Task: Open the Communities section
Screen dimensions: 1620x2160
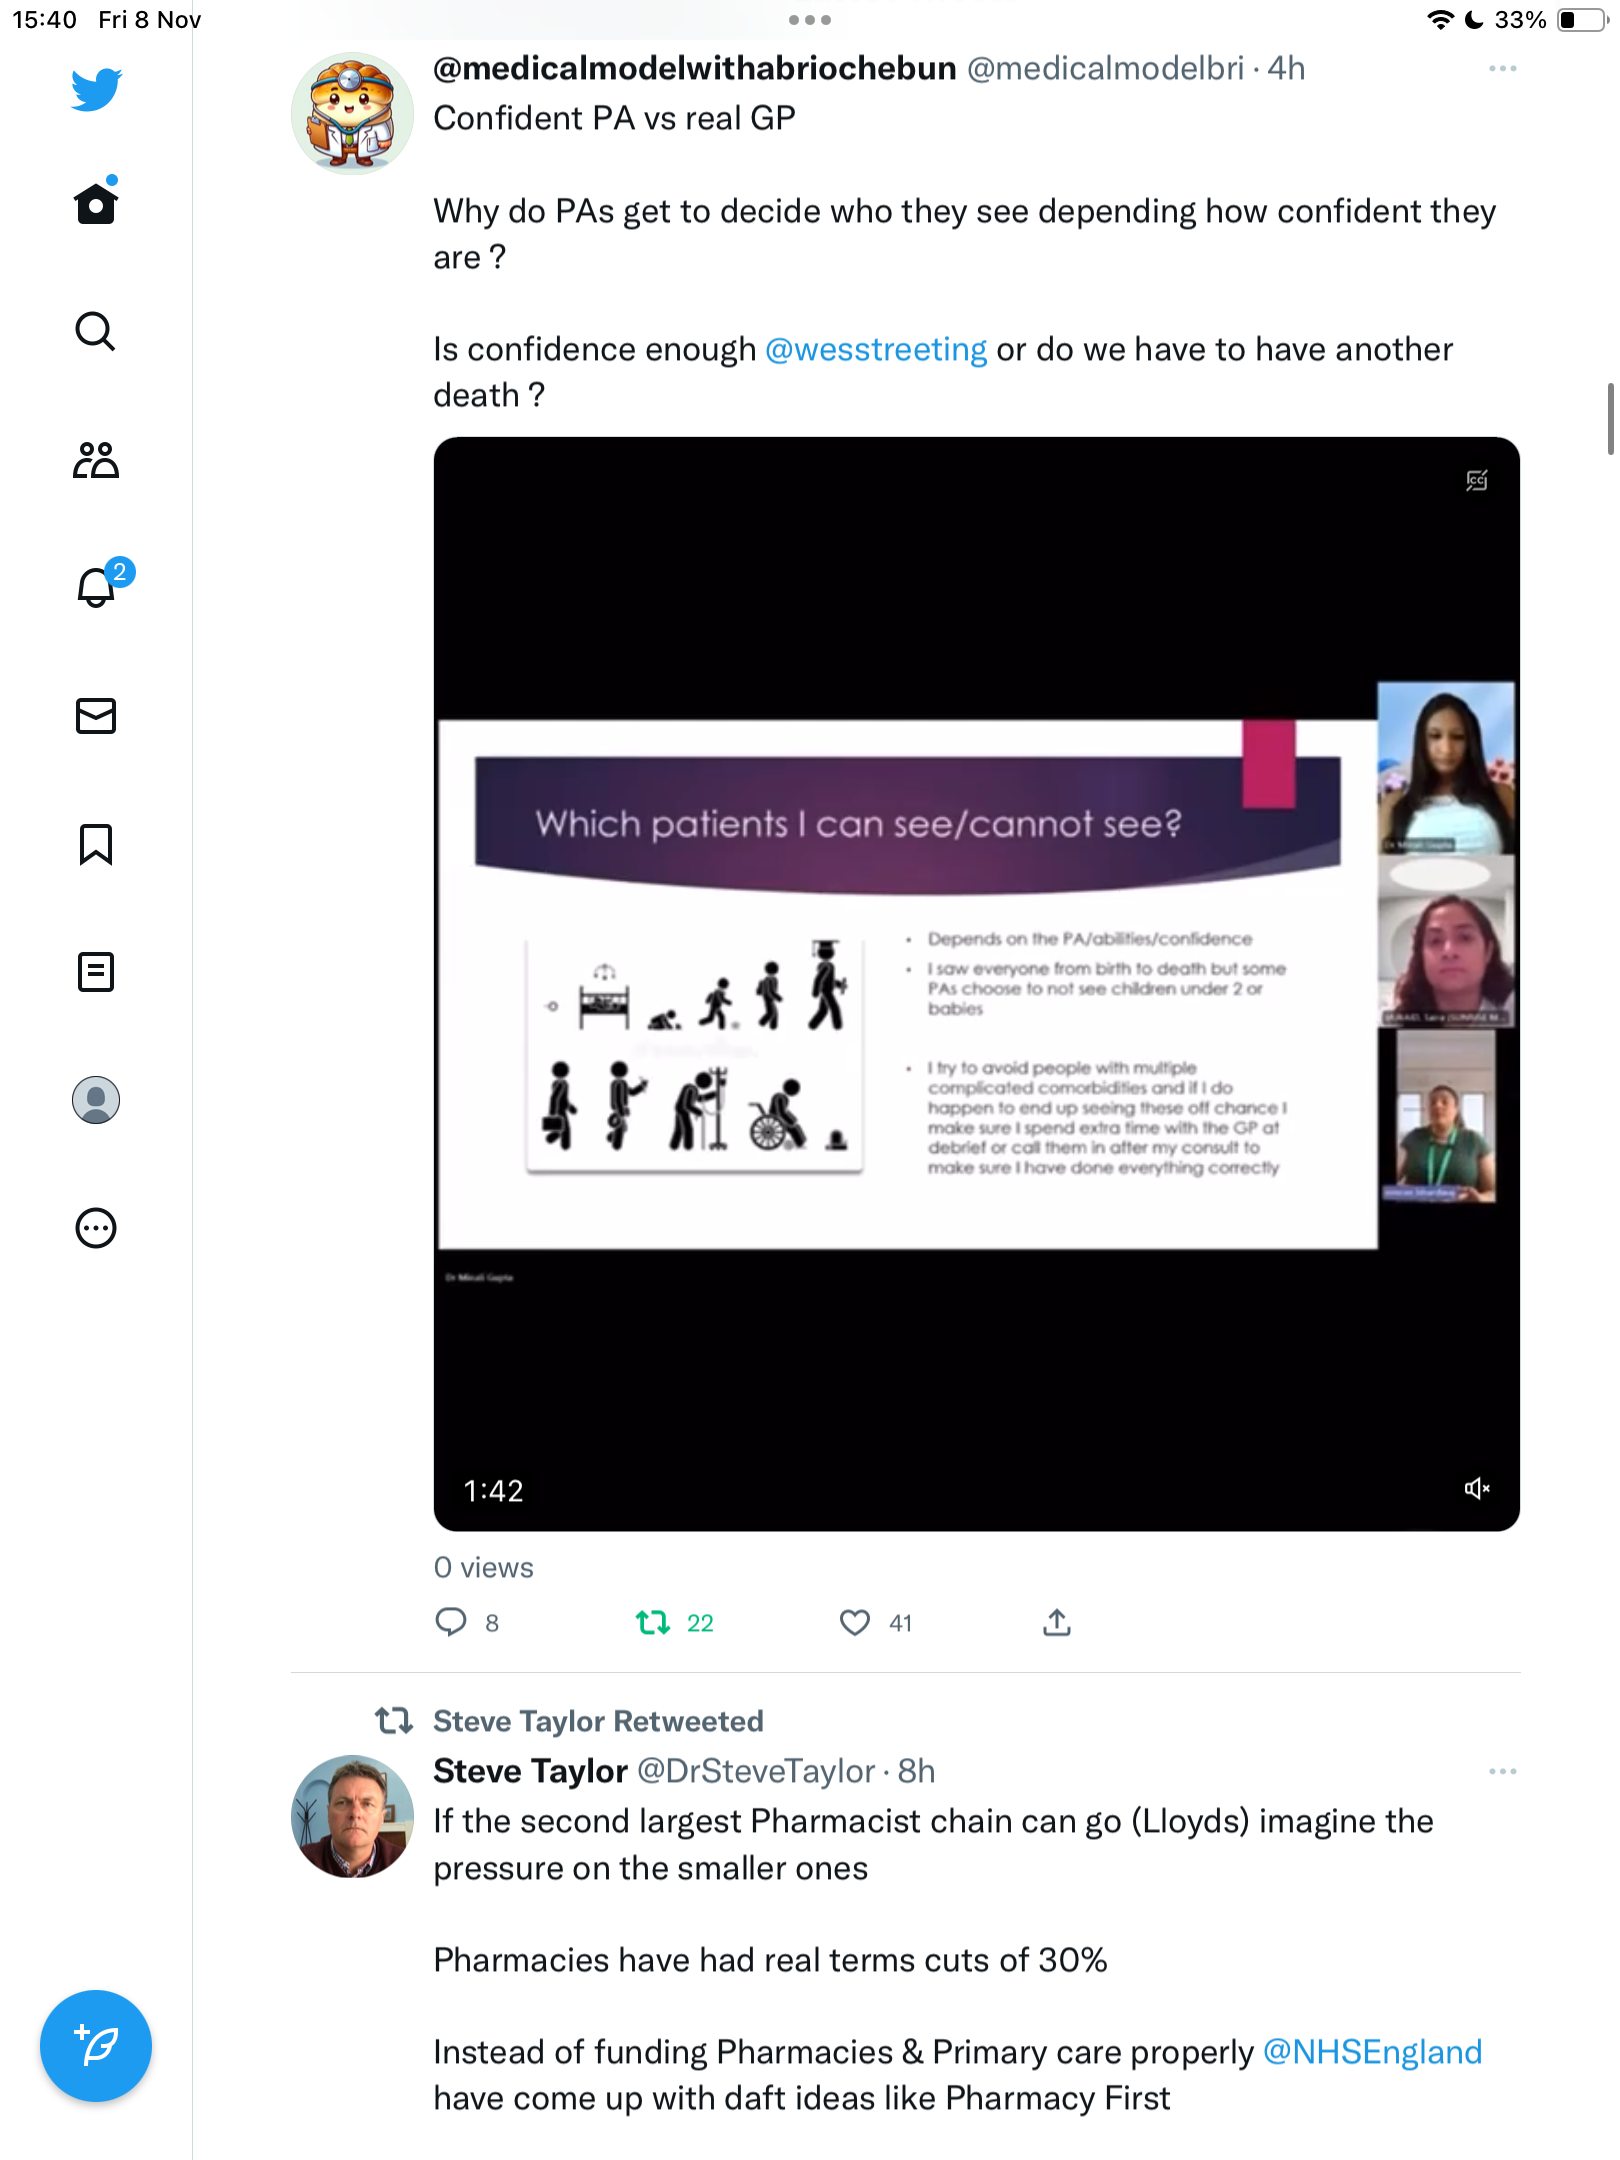Action: 96,460
